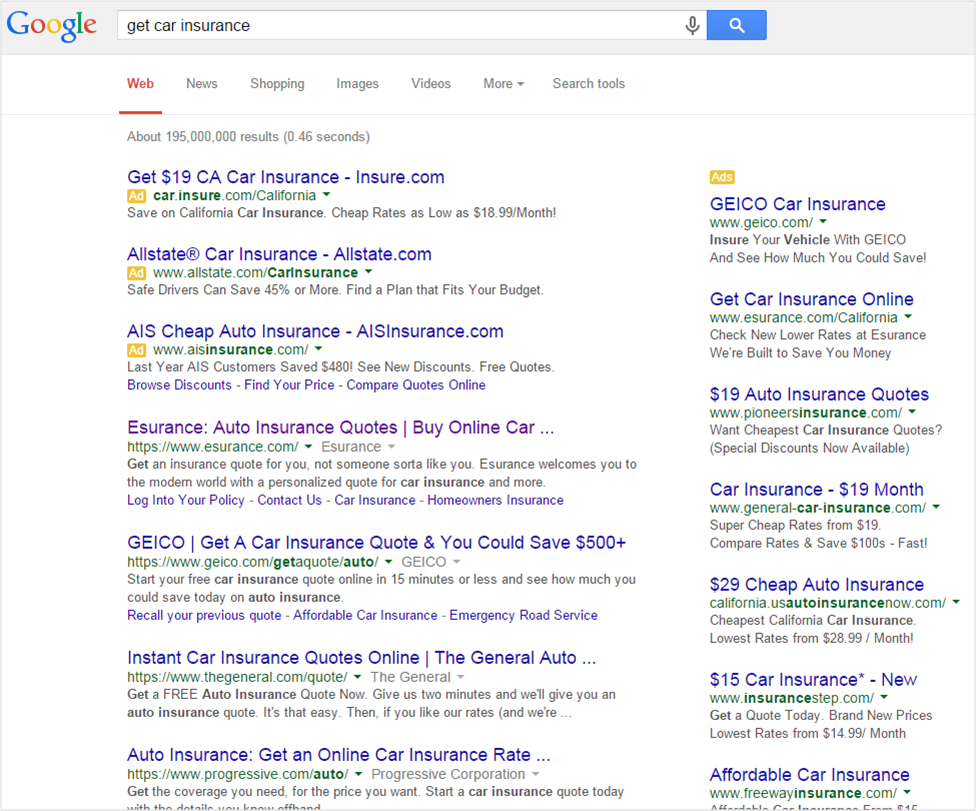
Task: Expand arrow next to https://www.esurance.com/ URL
Action: tap(308, 446)
